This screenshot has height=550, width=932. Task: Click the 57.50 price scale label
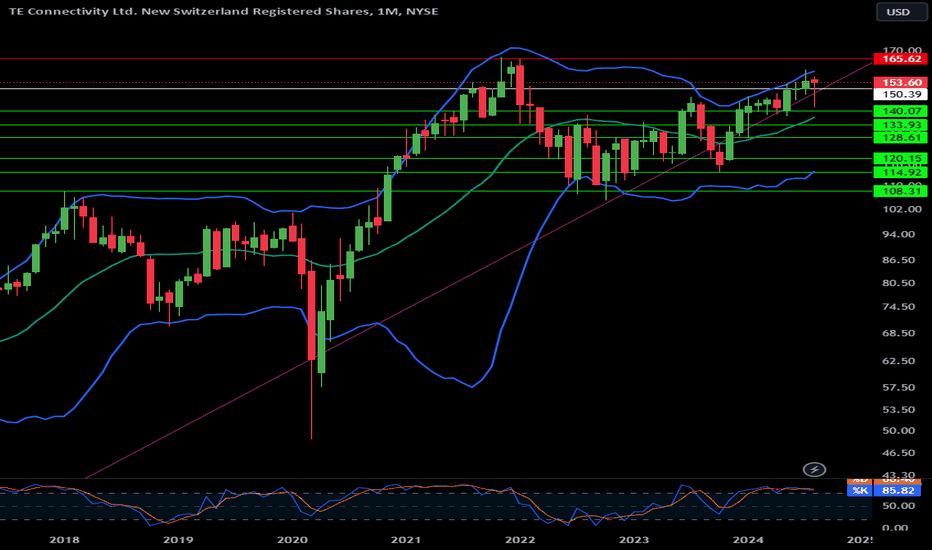pos(899,388)
